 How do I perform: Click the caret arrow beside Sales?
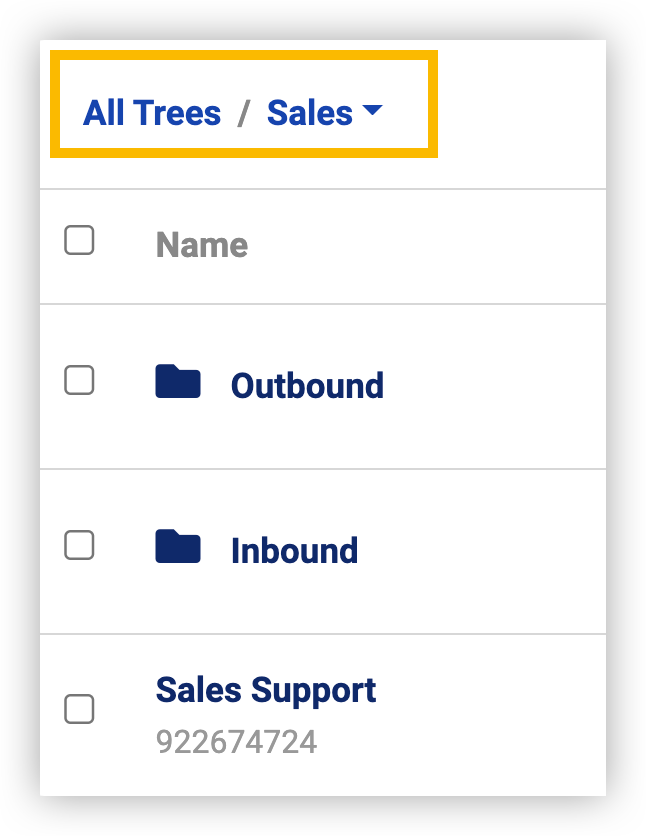(372, 110)
